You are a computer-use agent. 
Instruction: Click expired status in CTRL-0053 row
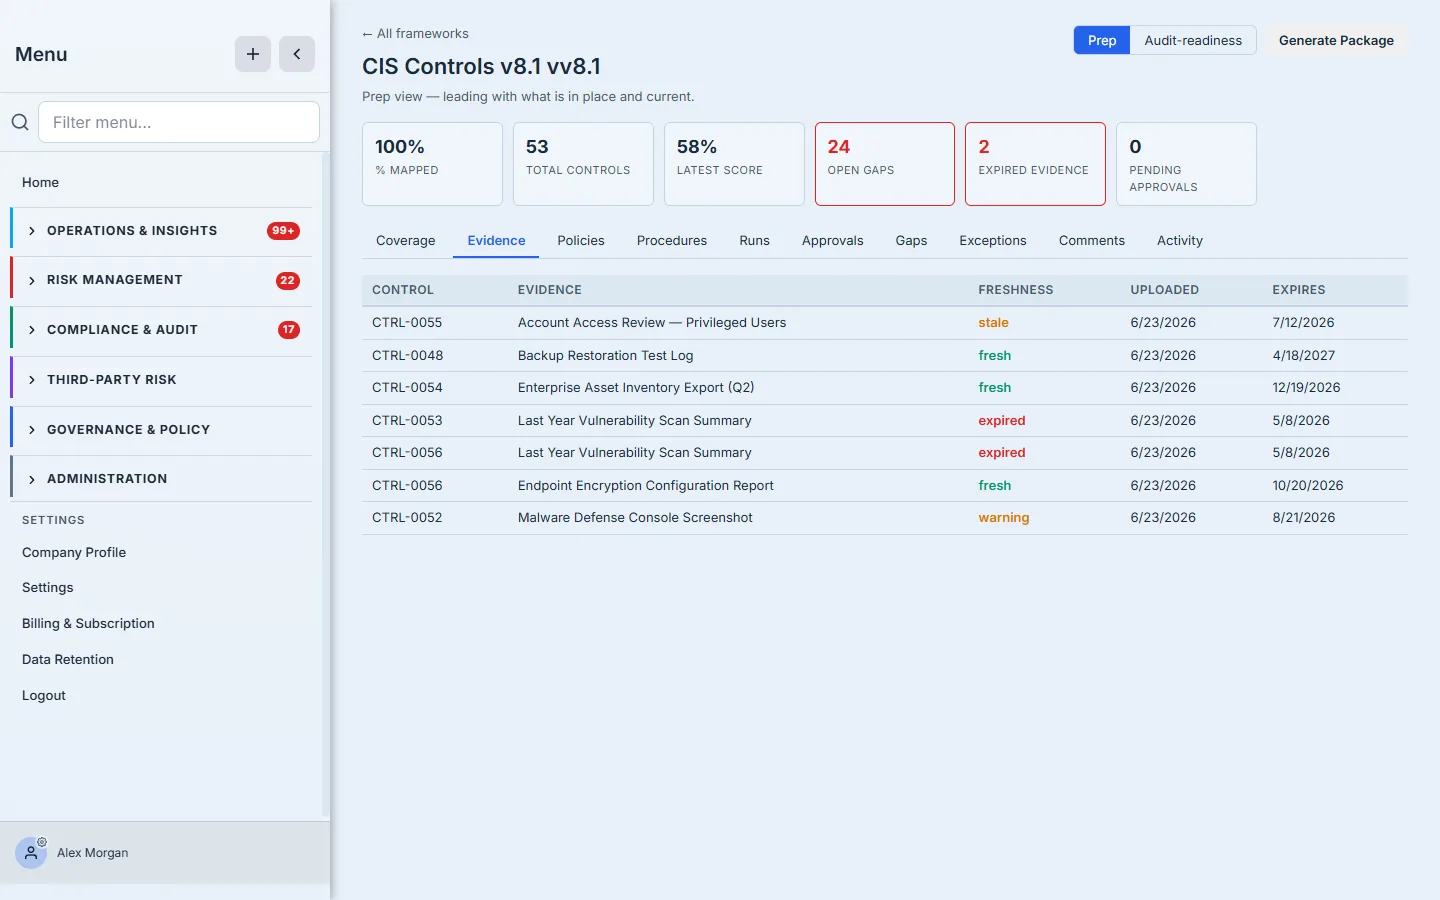click(x=1002, y=421)
